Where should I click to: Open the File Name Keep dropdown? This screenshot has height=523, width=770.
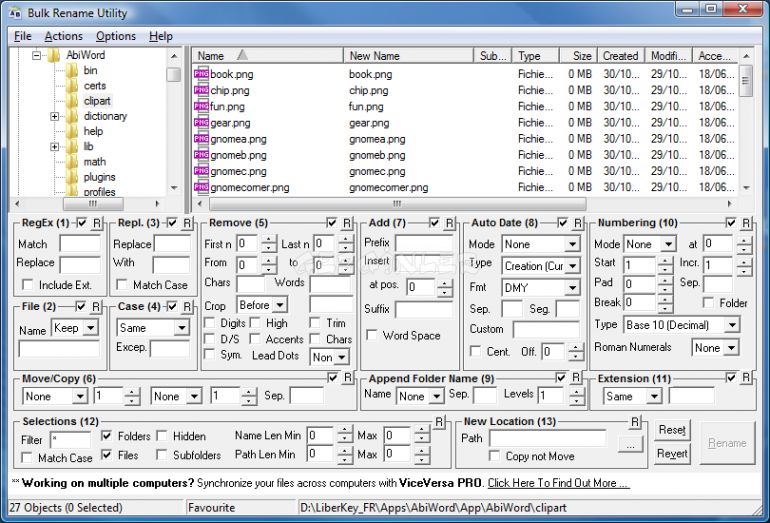tap(90, 328)
